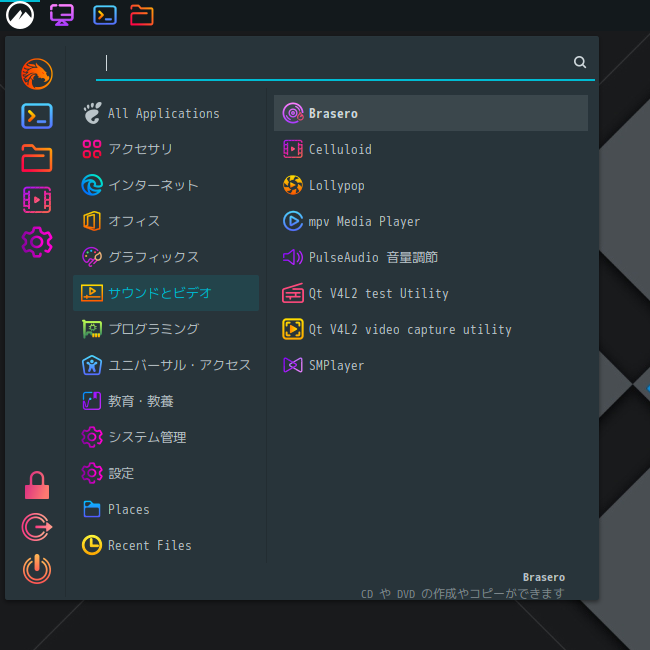Open the Recent Files category
Image resolution: width=650 pixels, height=650 pixels.
coord(166,545)
